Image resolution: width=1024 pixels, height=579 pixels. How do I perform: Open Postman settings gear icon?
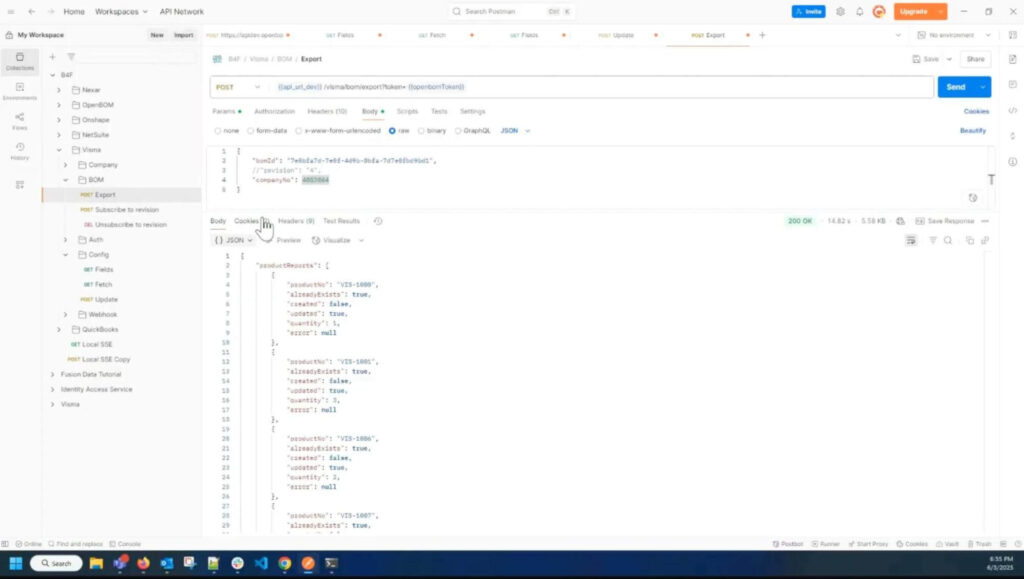coord(840,12)
